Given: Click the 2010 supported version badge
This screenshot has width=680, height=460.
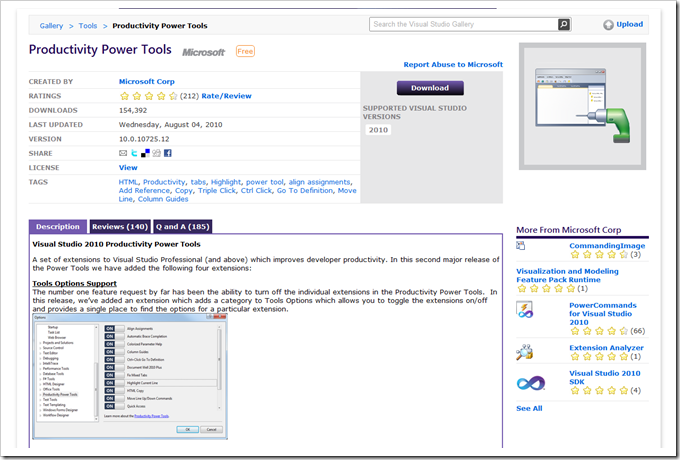Looking at the screenshot, I should click(378, 130).
